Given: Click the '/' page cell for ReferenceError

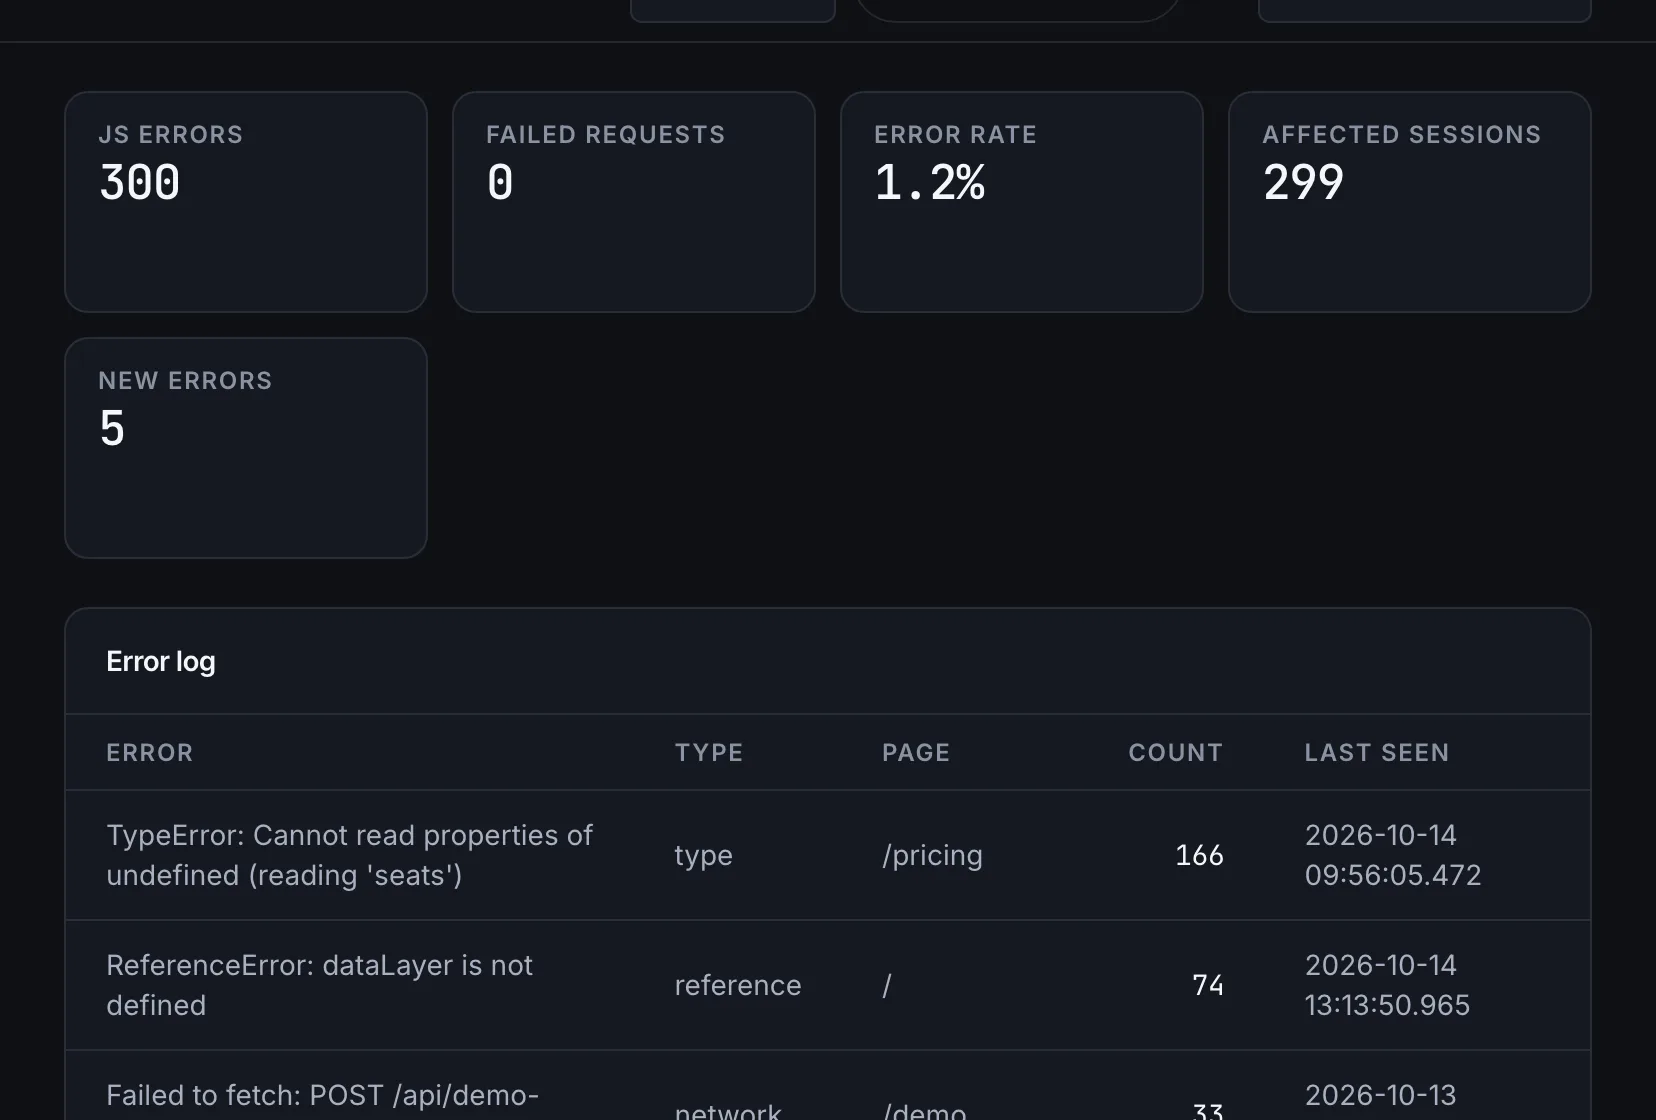Looking at the screenshot, I should pyautogui.click(x=886, y=985).
